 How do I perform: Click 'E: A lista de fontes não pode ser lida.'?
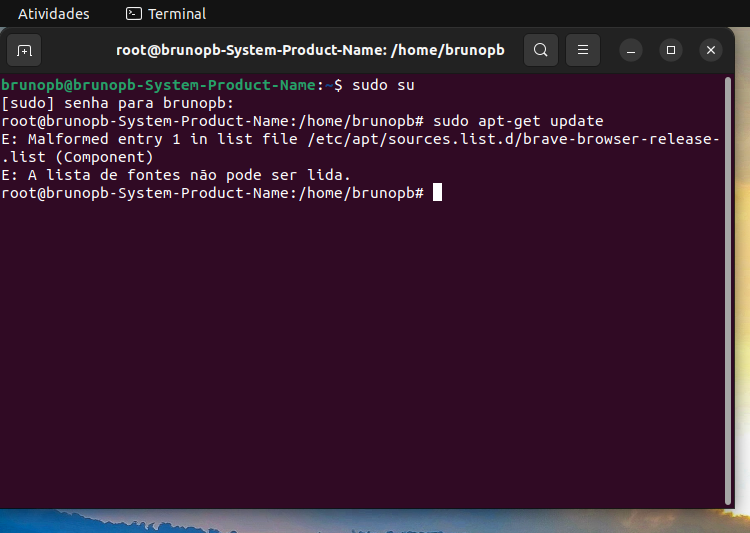pos(176,175)
